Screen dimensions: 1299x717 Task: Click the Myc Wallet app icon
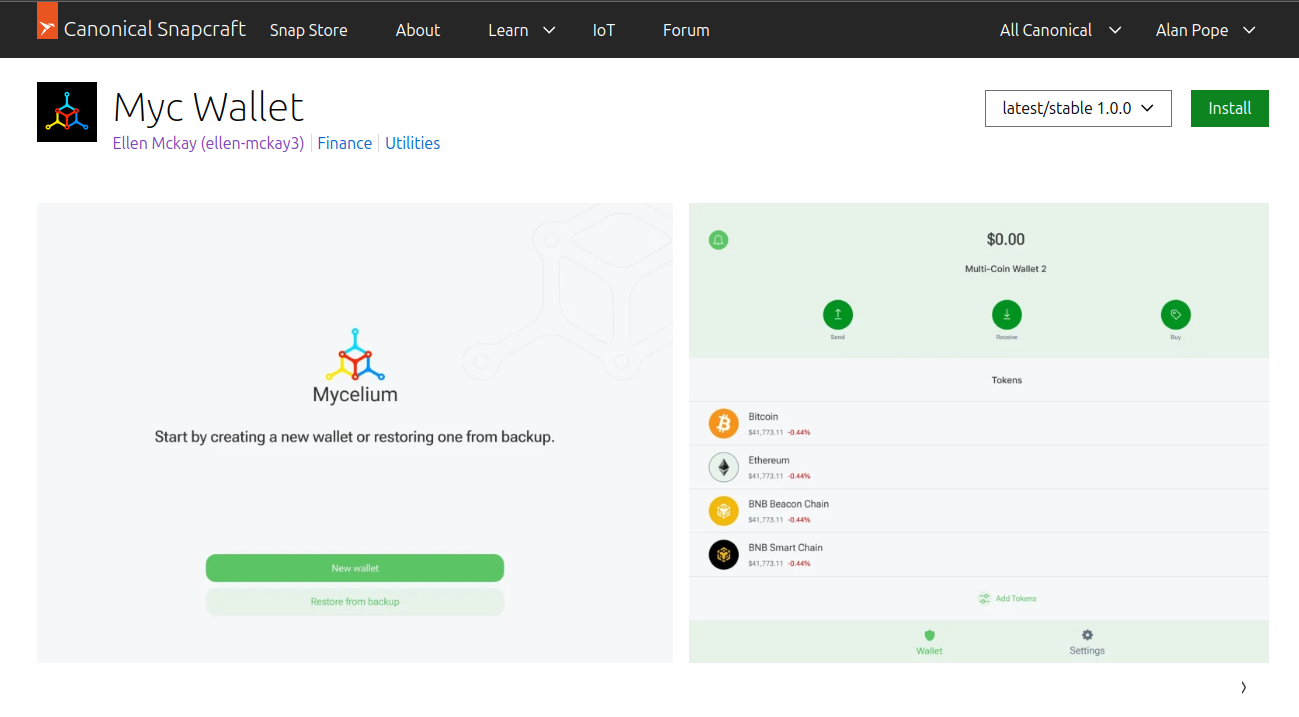tap(67, 112)
